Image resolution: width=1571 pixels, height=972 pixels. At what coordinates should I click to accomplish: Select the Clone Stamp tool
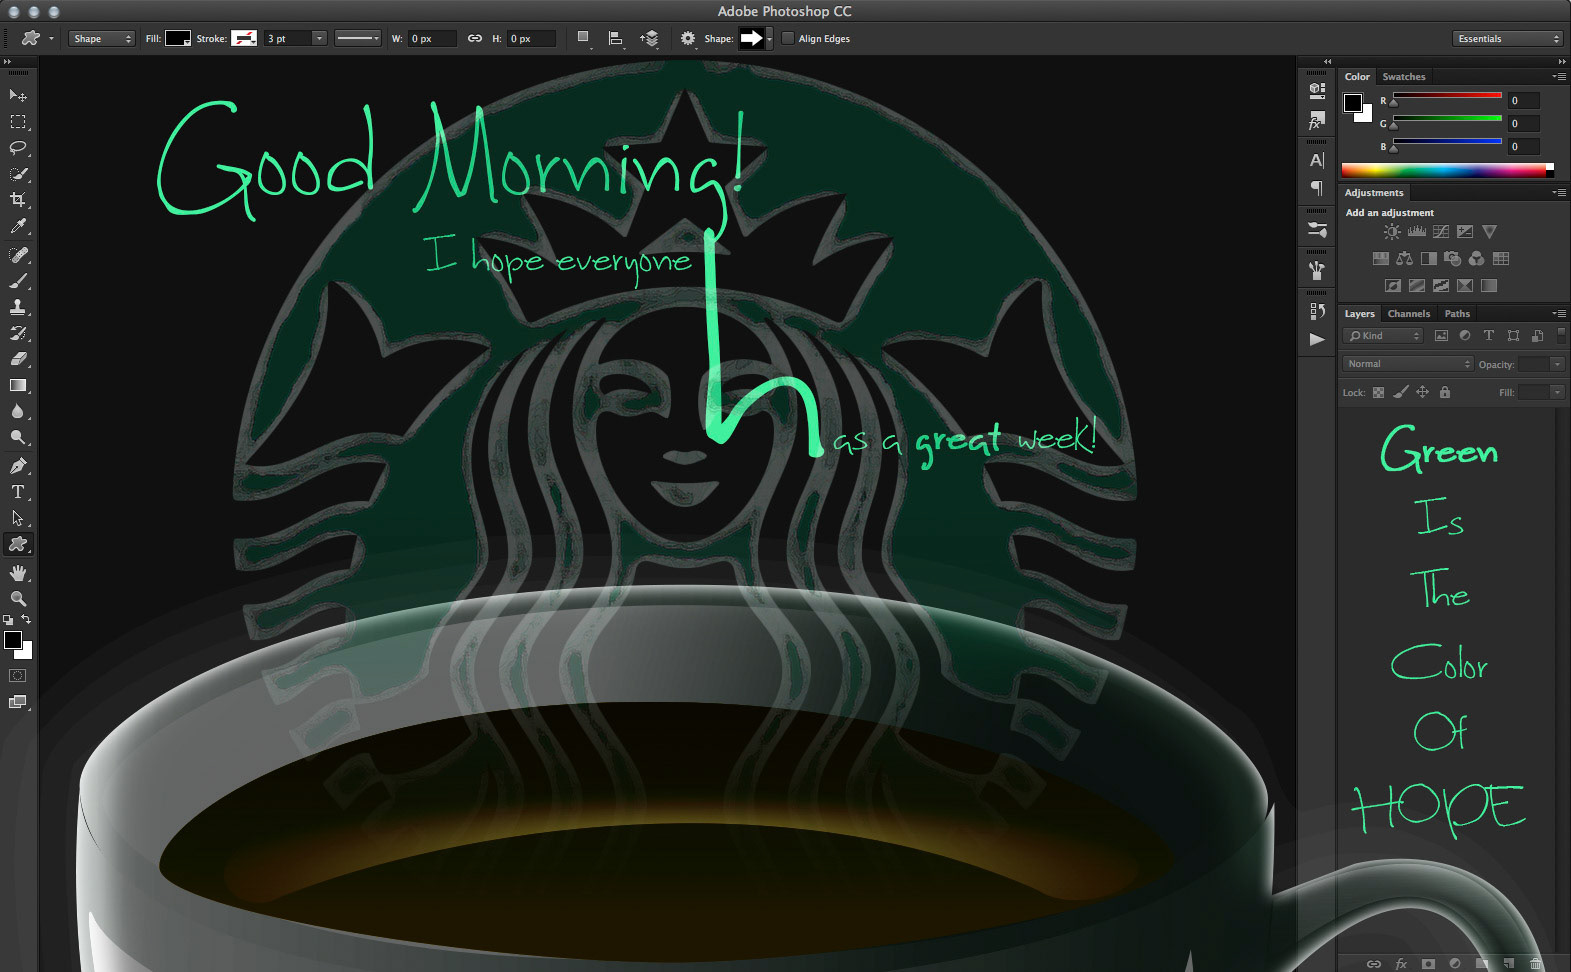click(18, 307)
